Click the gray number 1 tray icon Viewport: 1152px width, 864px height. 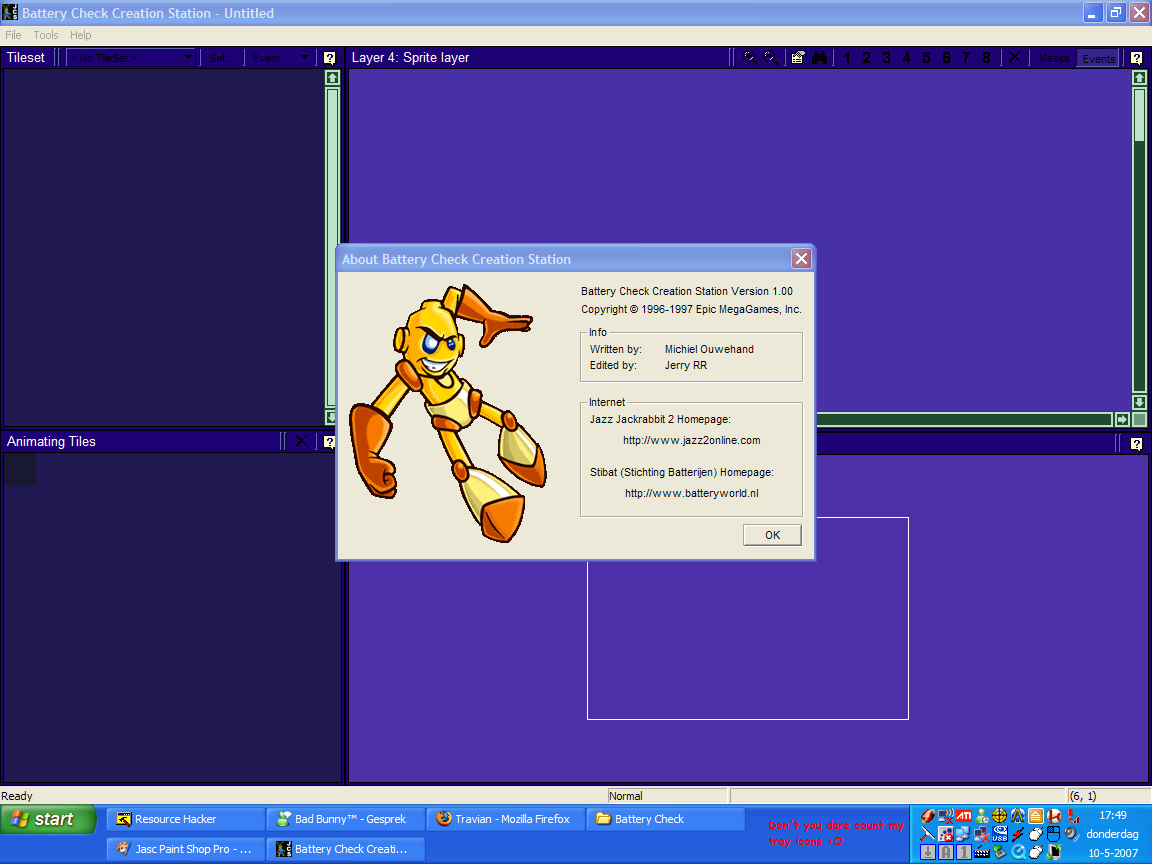(964, 852)
